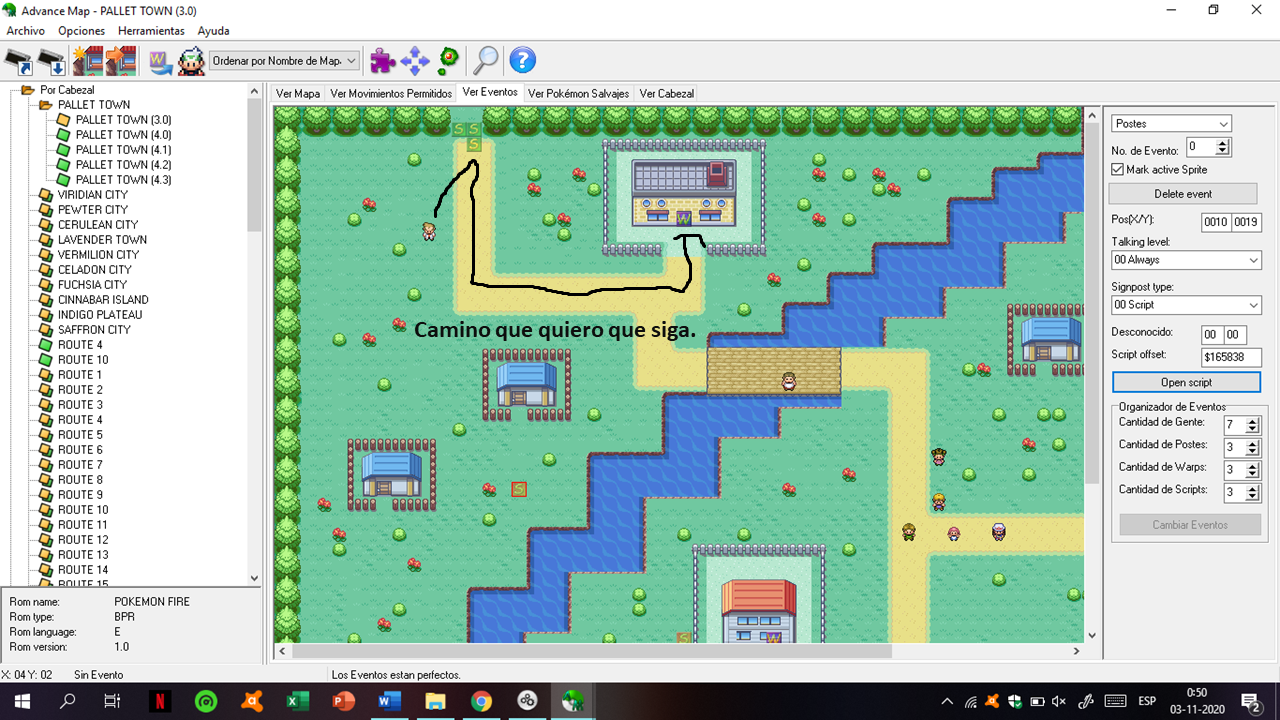
Task: Open the blue help question mark
Action: pos(522,61)
